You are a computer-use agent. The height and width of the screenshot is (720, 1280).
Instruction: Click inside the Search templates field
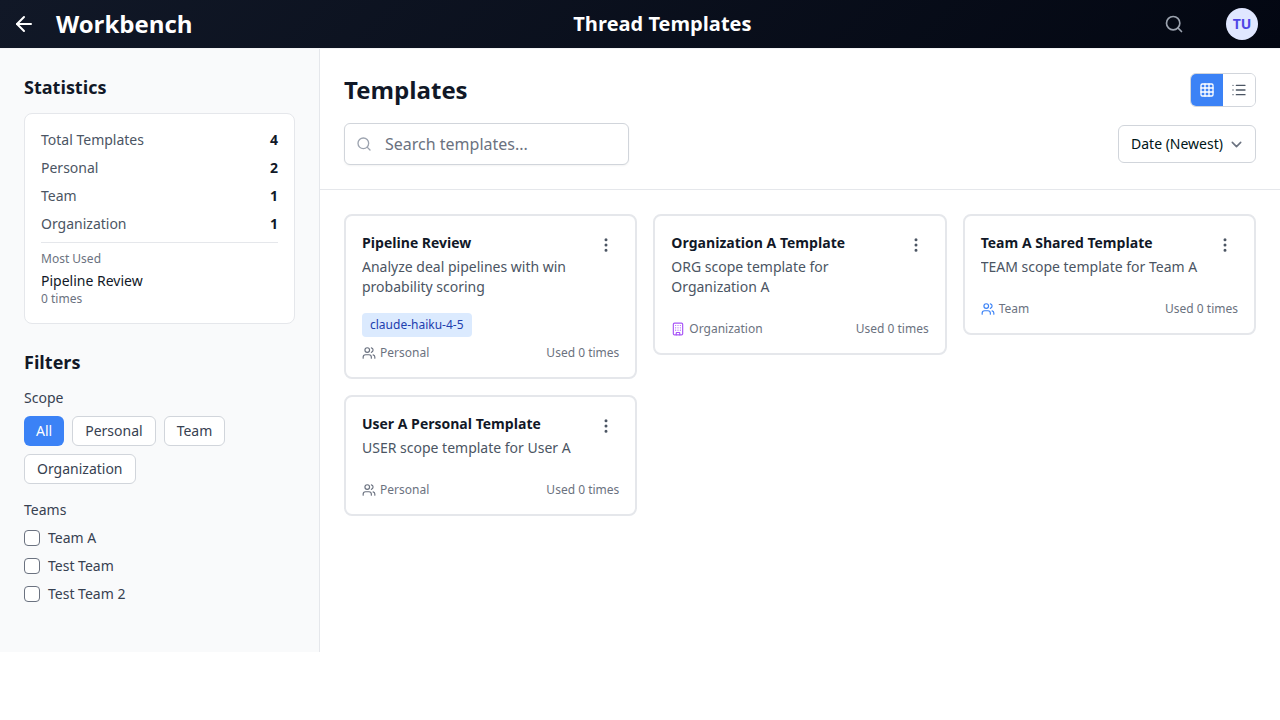(x=486, y=143)
